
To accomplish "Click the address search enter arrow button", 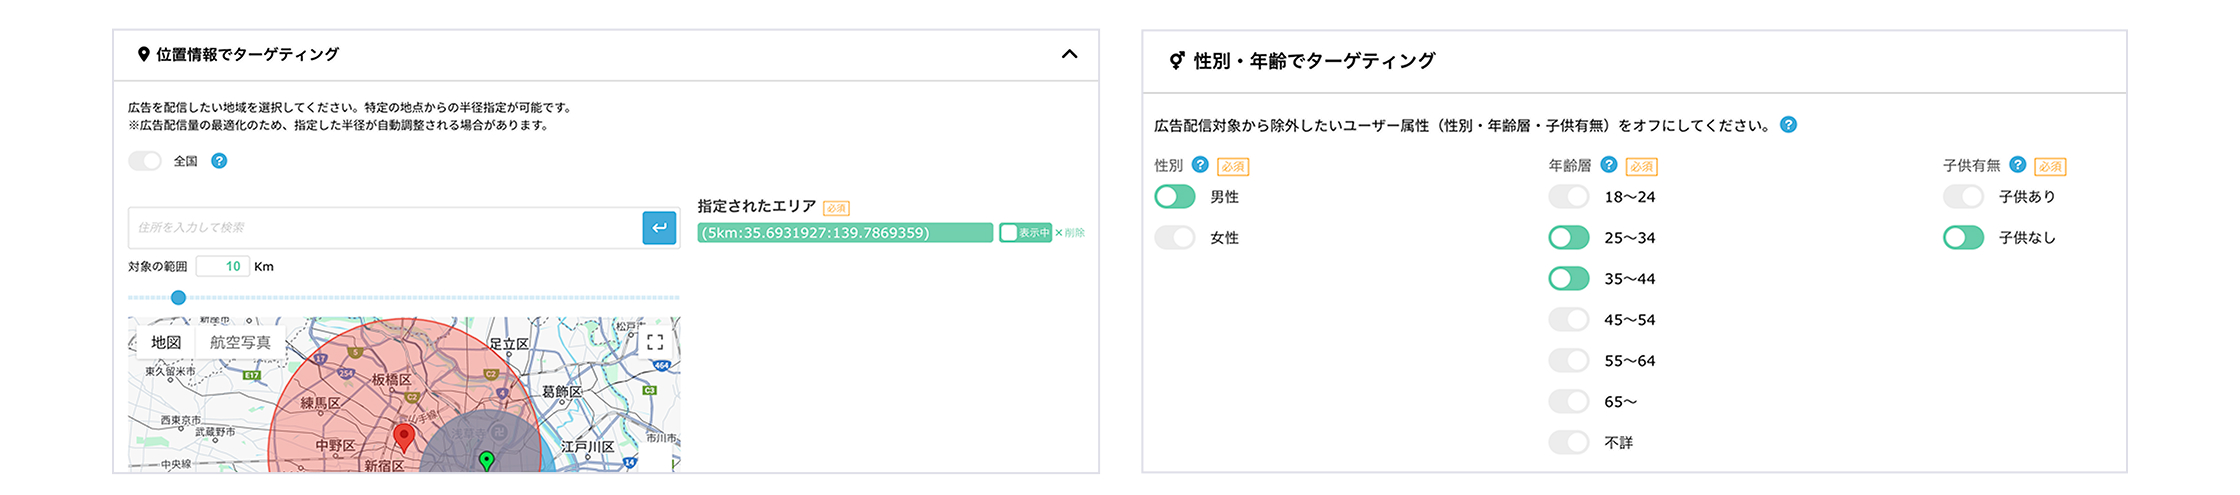I will [659, 228].
